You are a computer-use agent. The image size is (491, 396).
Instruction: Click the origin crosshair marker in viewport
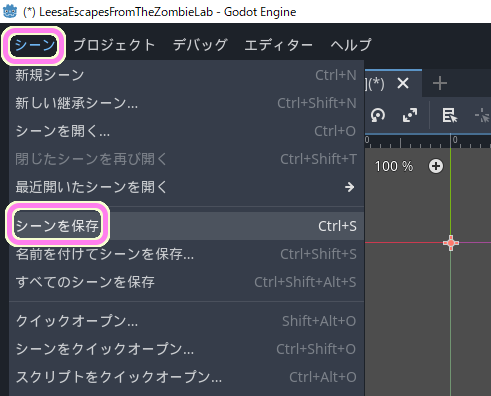click(x=451, y=243)
